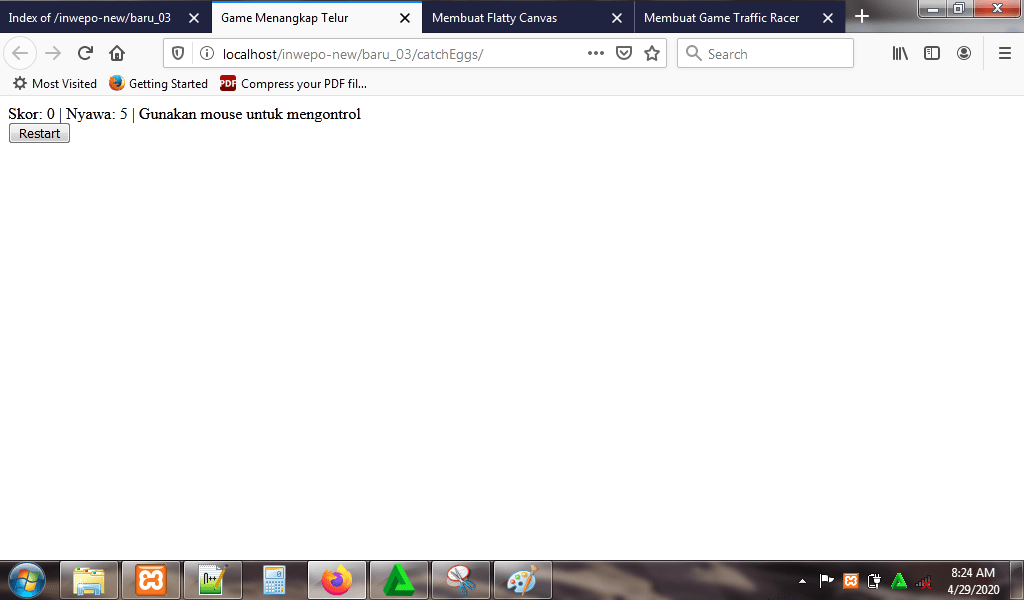Save page to Pocket
This screenshot has width=1024, height=600.
(x=624, y=54)
